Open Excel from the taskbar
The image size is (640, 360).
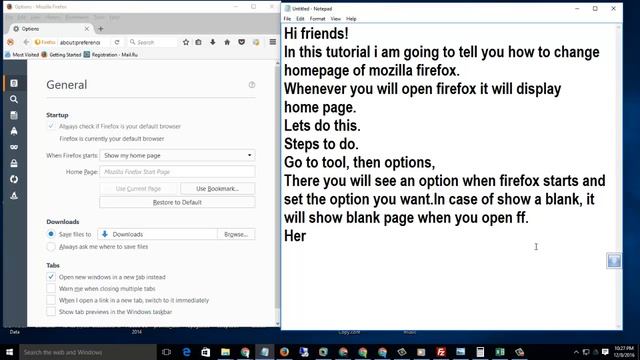pos(500,352)
